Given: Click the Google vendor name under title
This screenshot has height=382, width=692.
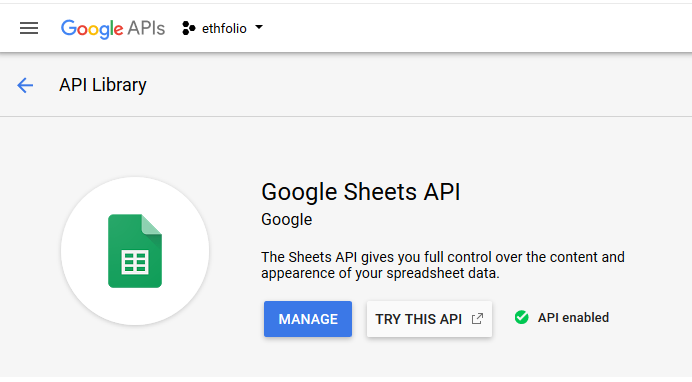Looking at the screenshot, I should [286, 220].
